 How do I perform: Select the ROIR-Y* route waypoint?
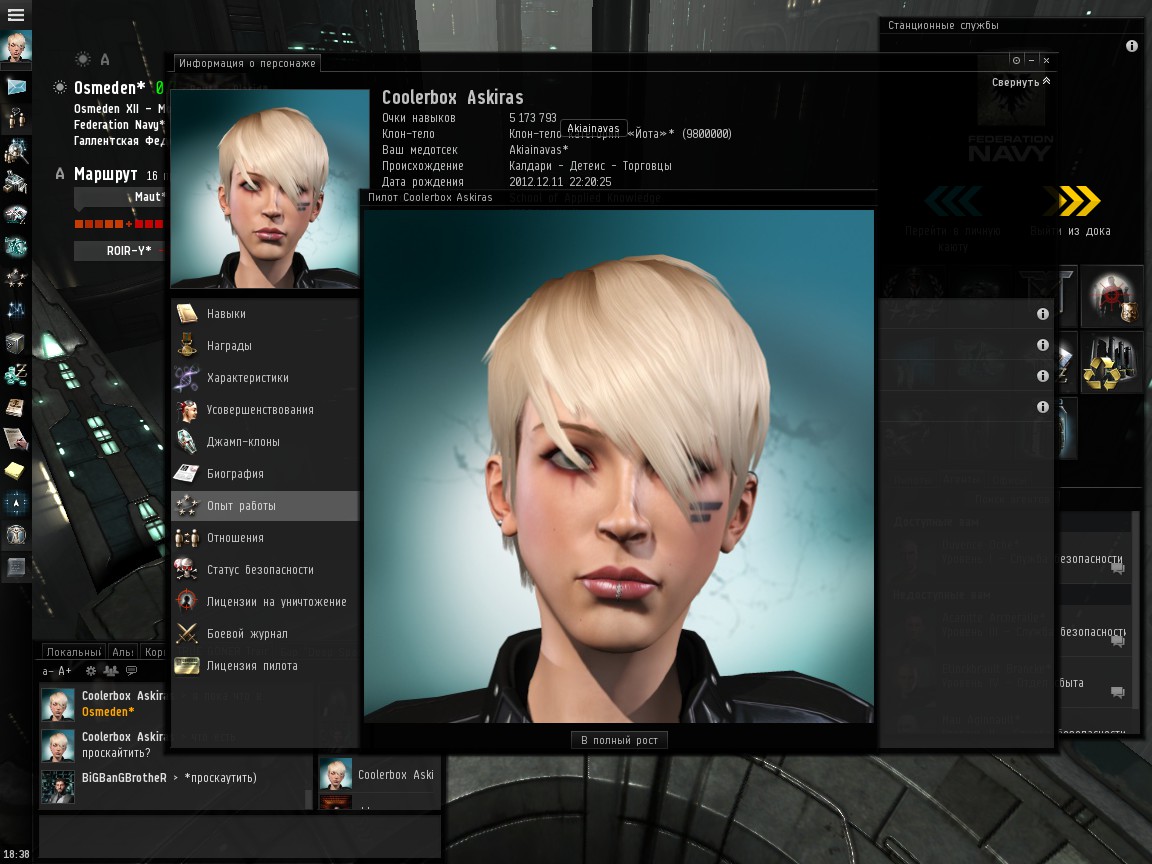pos(120,251)
